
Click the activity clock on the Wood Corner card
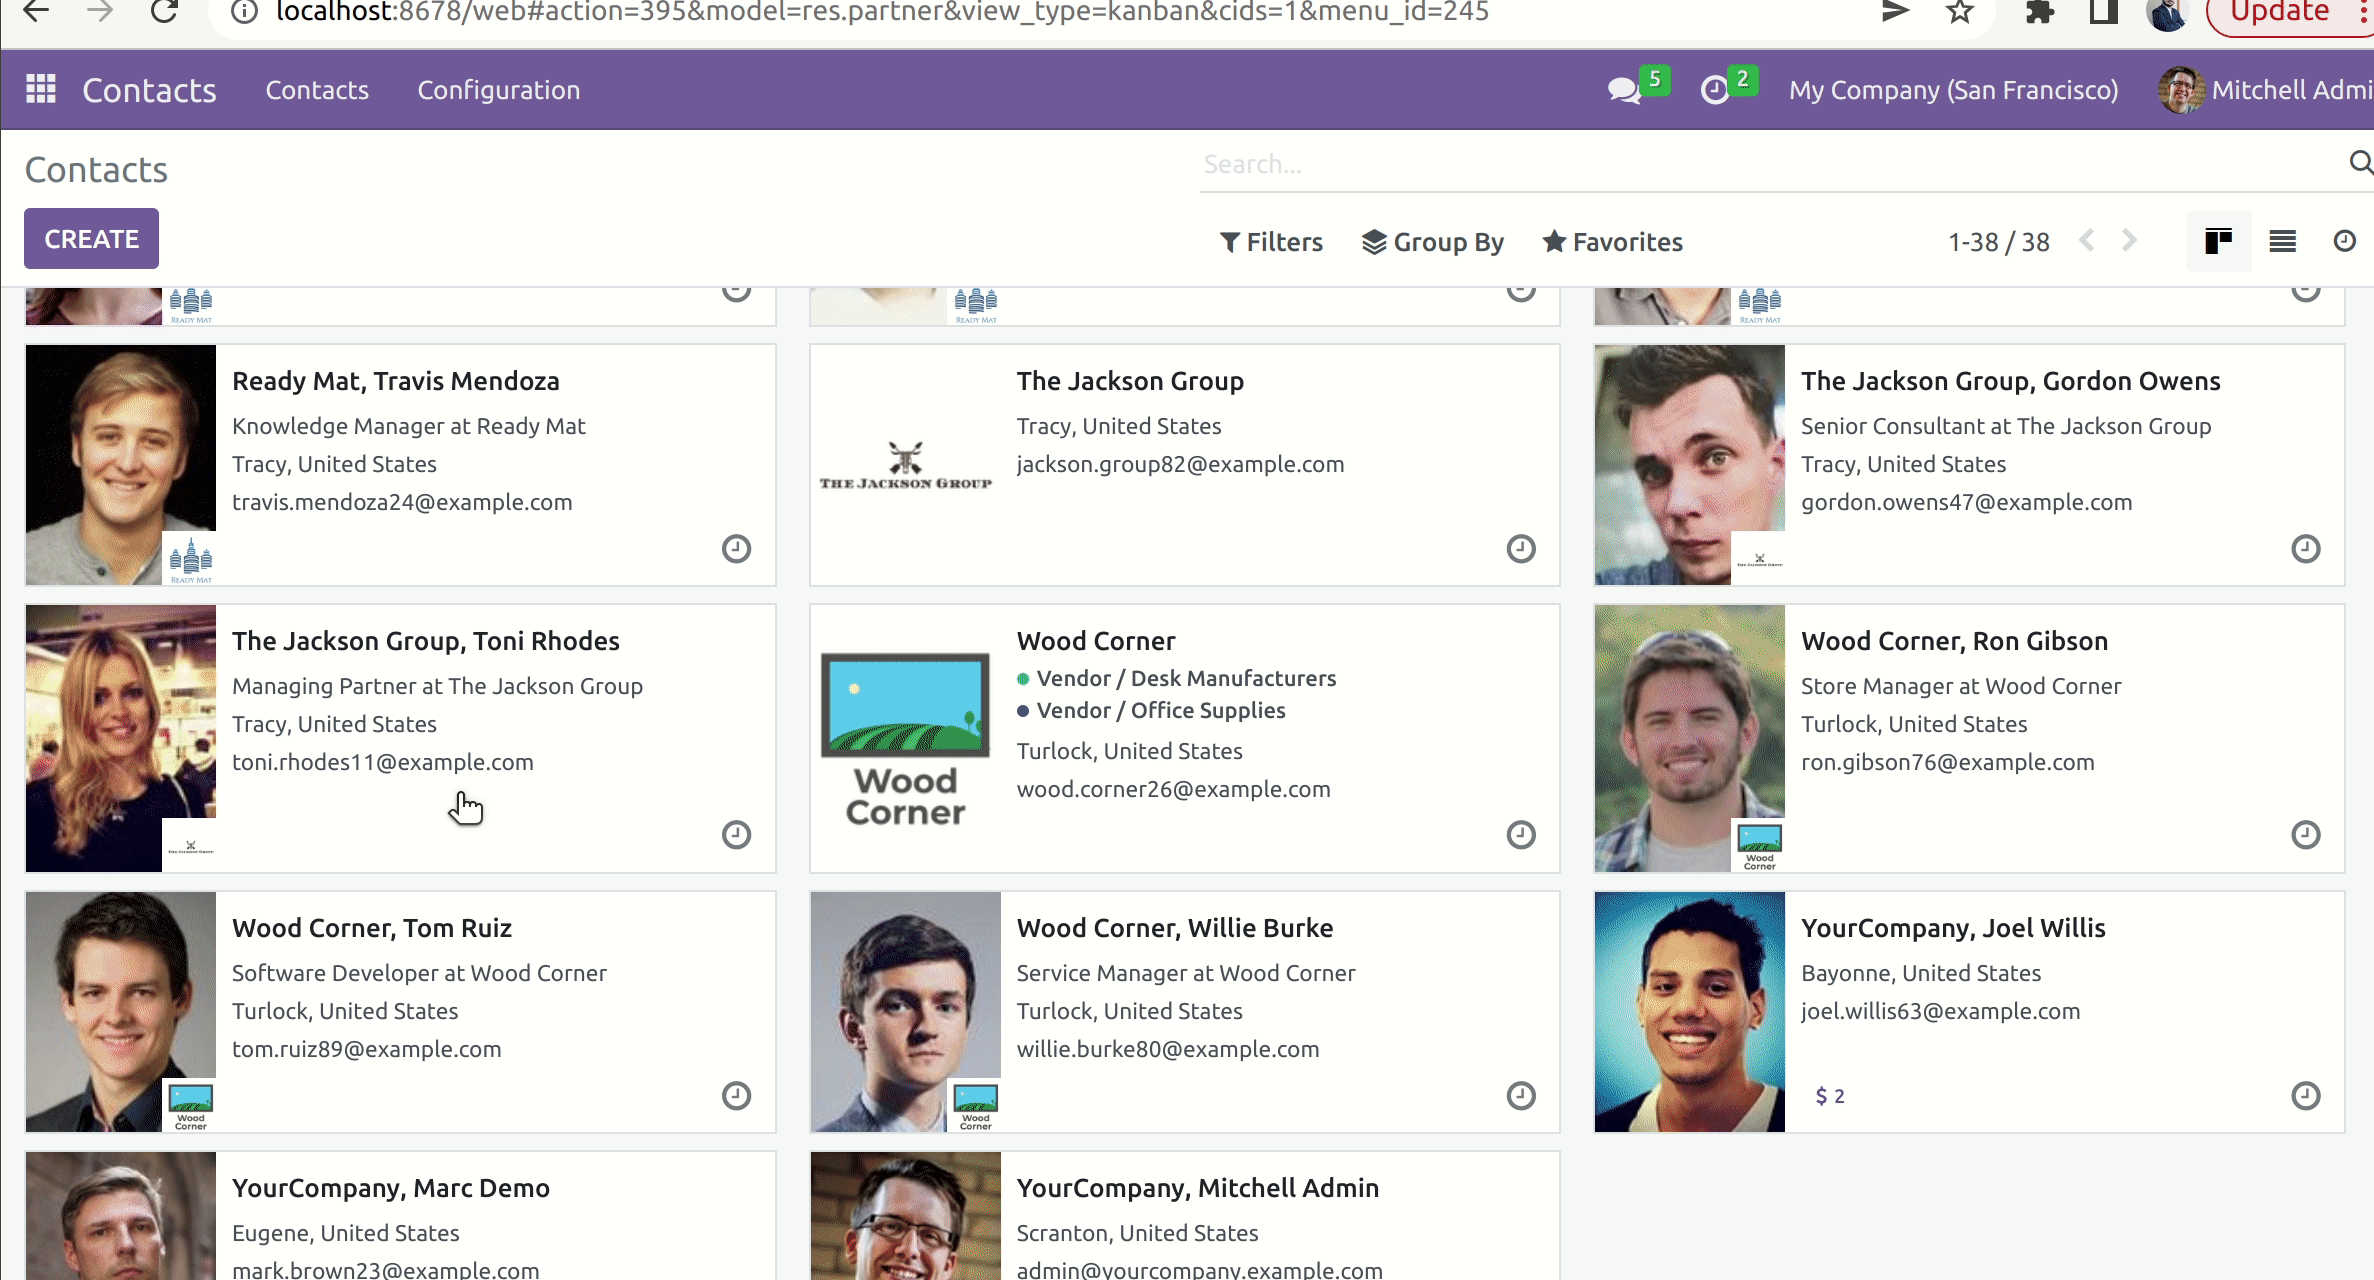(1521, 835)
